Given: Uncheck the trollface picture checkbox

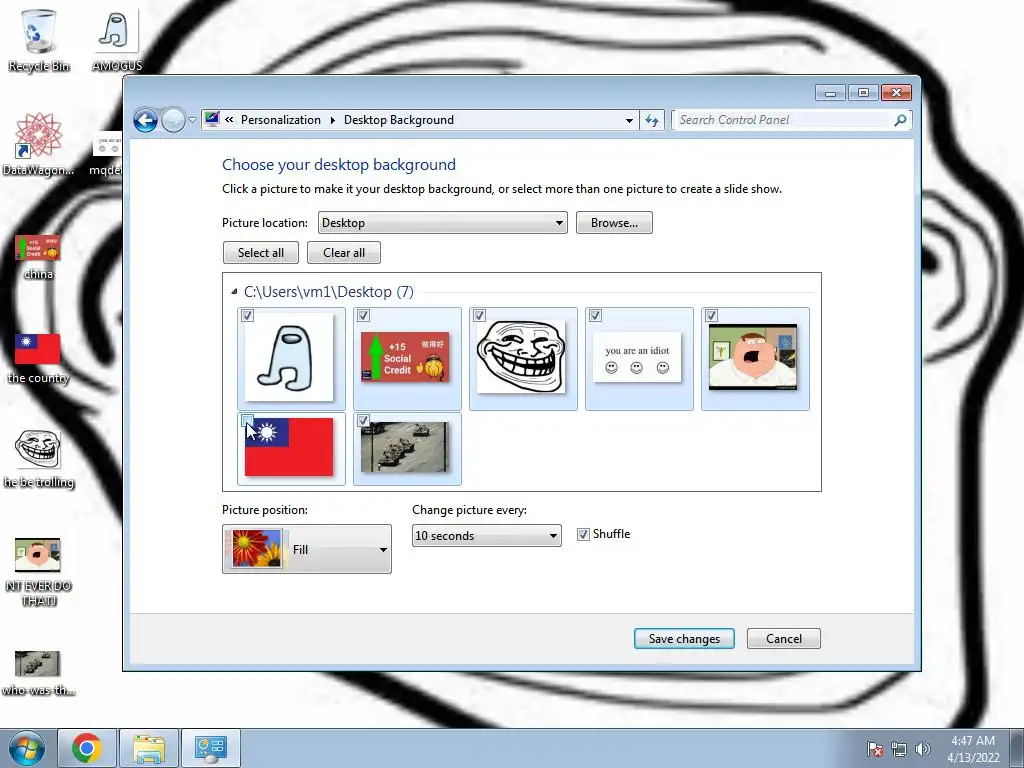Looking at the screenshot, I should (479, 315).
